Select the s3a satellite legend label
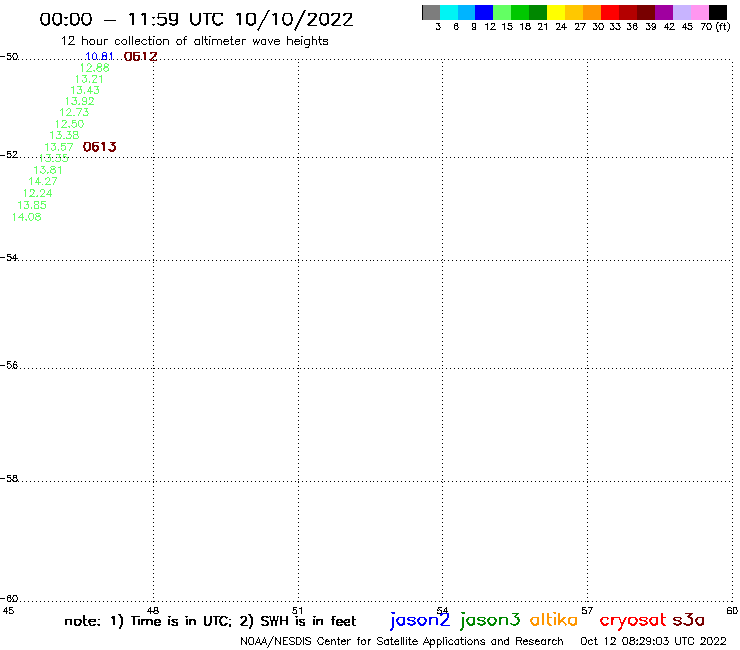 (x=688, y=620)
